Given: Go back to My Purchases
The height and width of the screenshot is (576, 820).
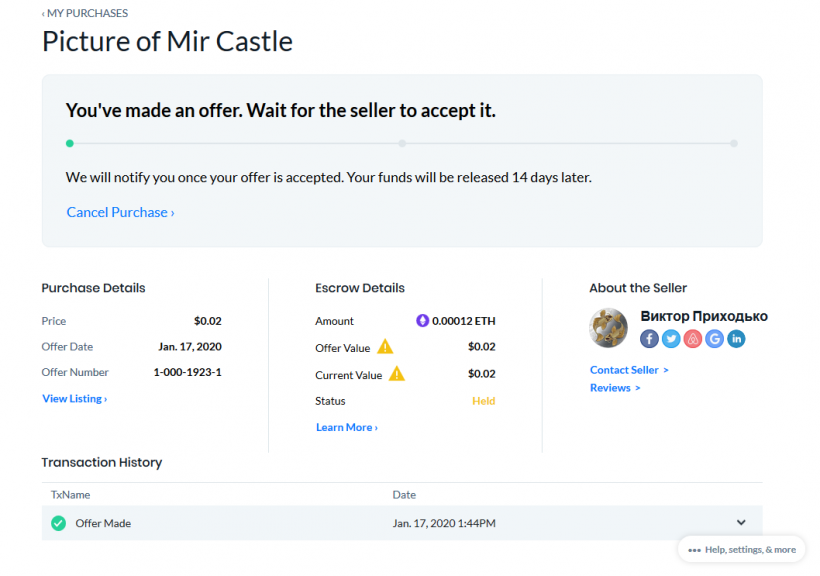Looking at the screenshot, I should pos(85,13).
